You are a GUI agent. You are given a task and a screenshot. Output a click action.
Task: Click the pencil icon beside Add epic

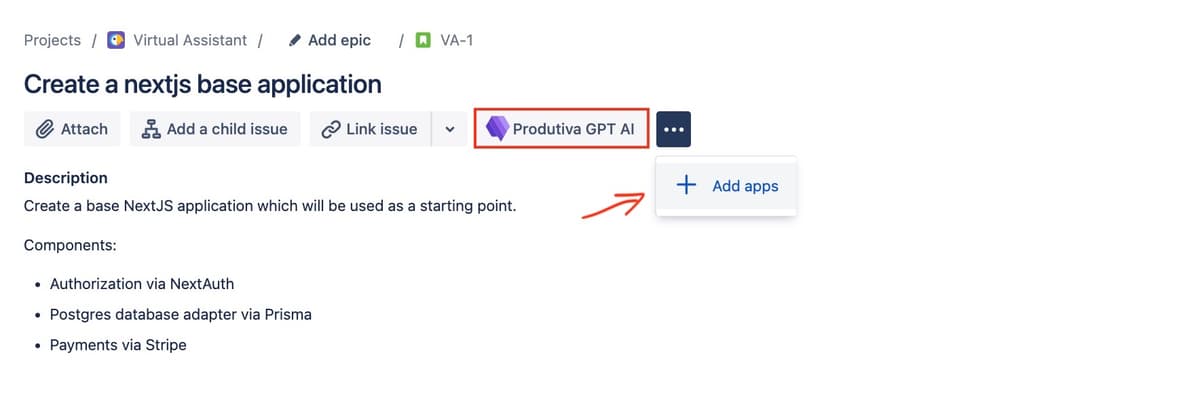coord(294,41)
